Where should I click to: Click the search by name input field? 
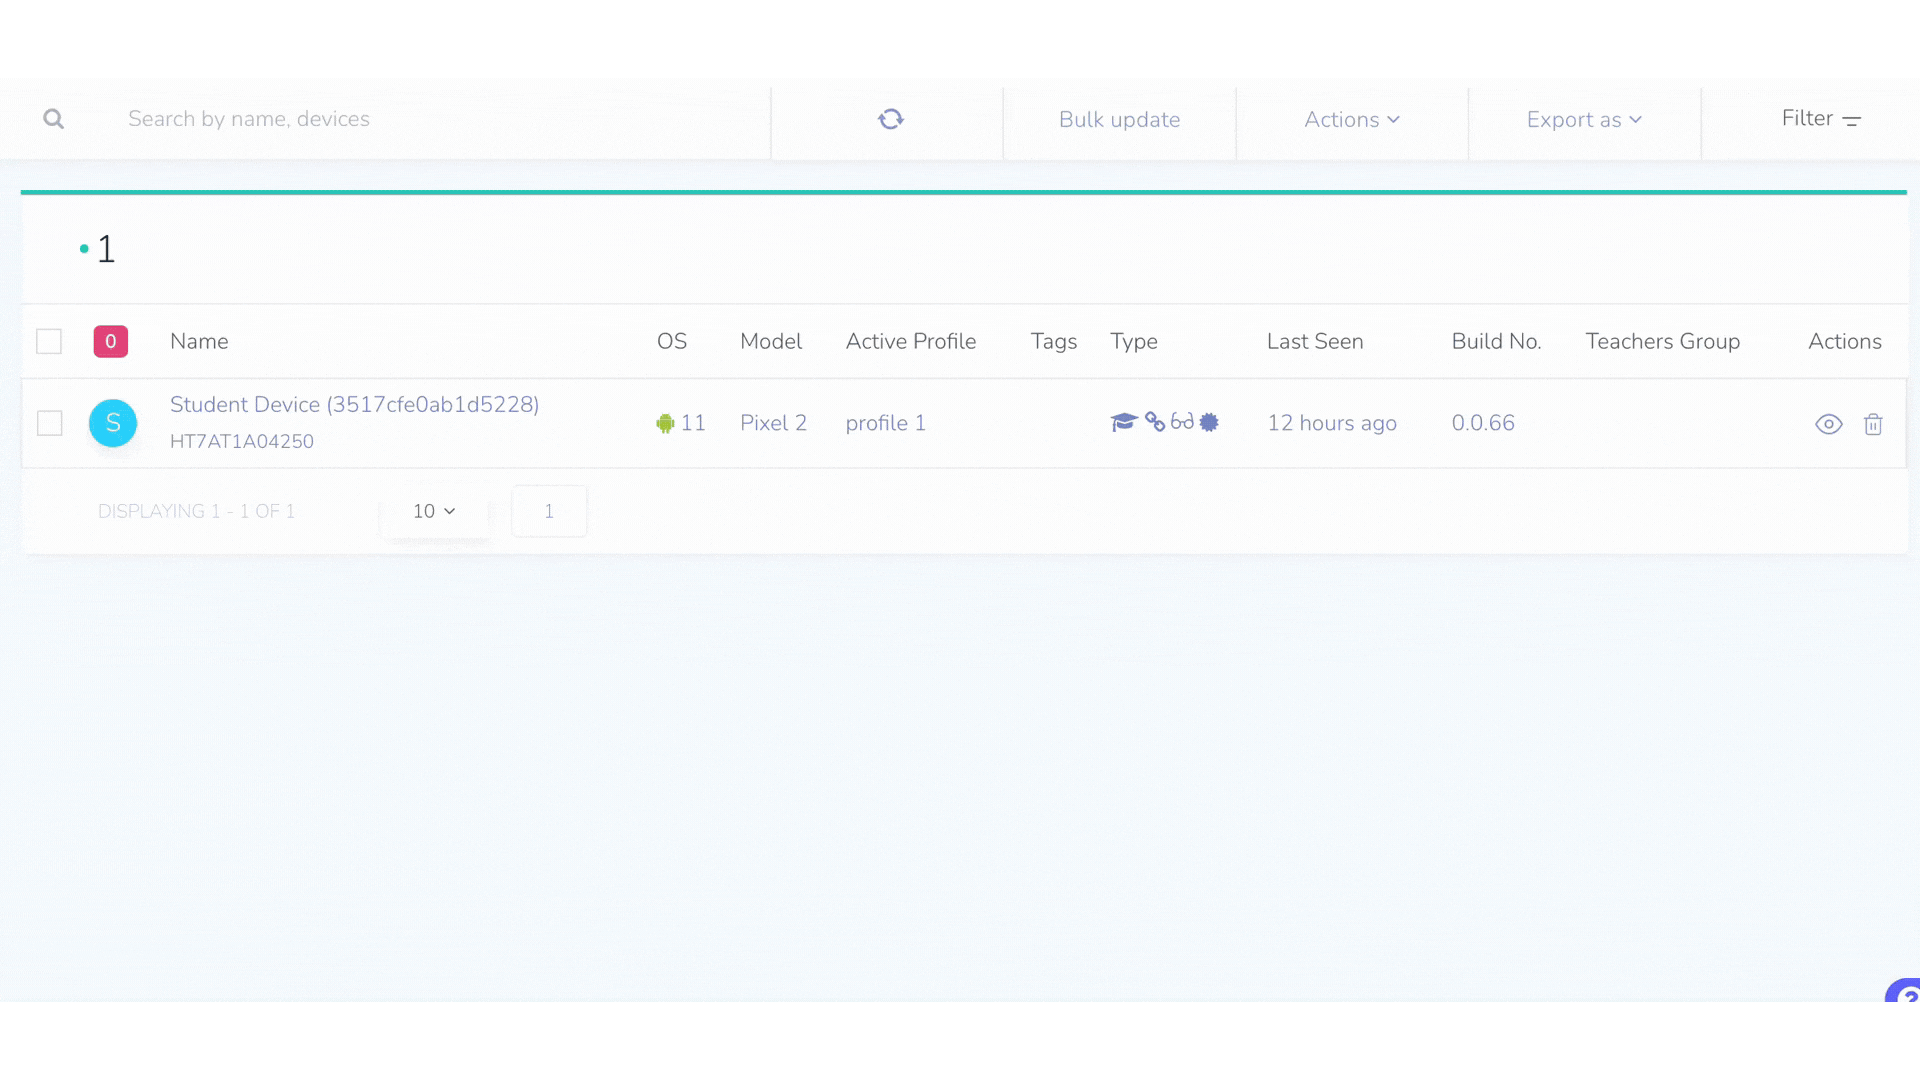pyautogui.click(x=430, y=120)
